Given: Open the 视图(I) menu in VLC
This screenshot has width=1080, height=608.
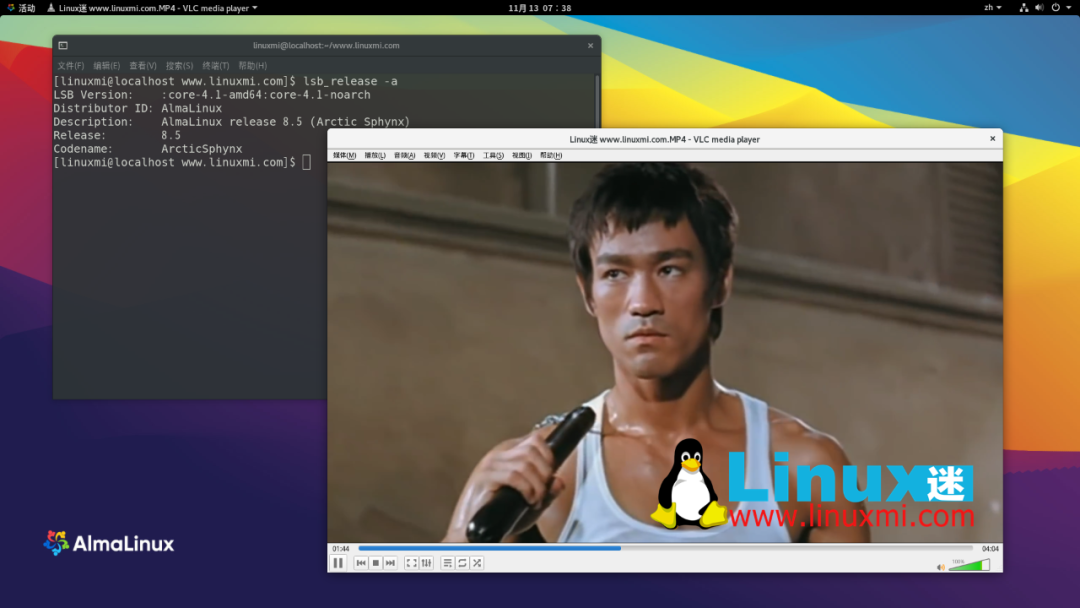Looking at the screenshot, I should coord(521,156).
